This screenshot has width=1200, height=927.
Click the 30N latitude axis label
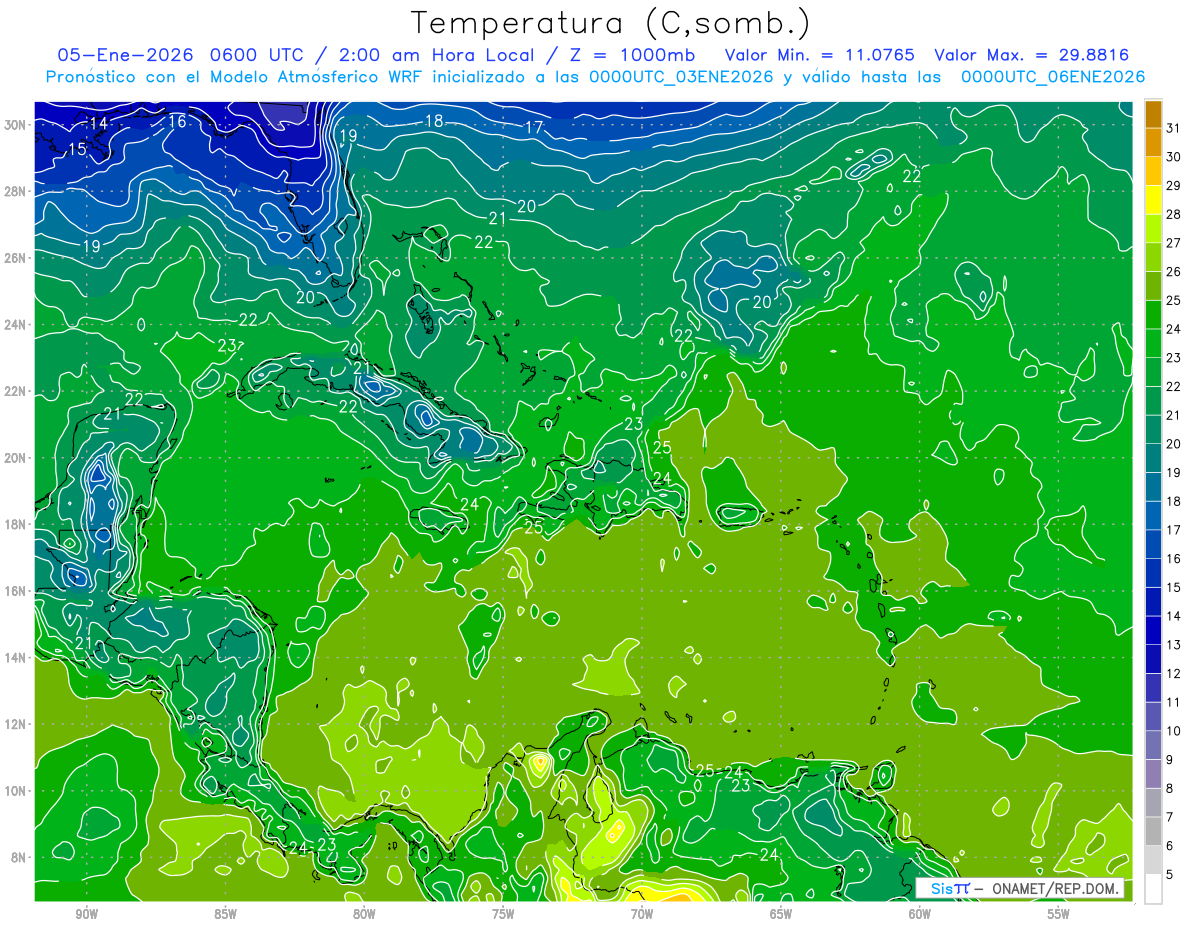(x=15, y=125)
